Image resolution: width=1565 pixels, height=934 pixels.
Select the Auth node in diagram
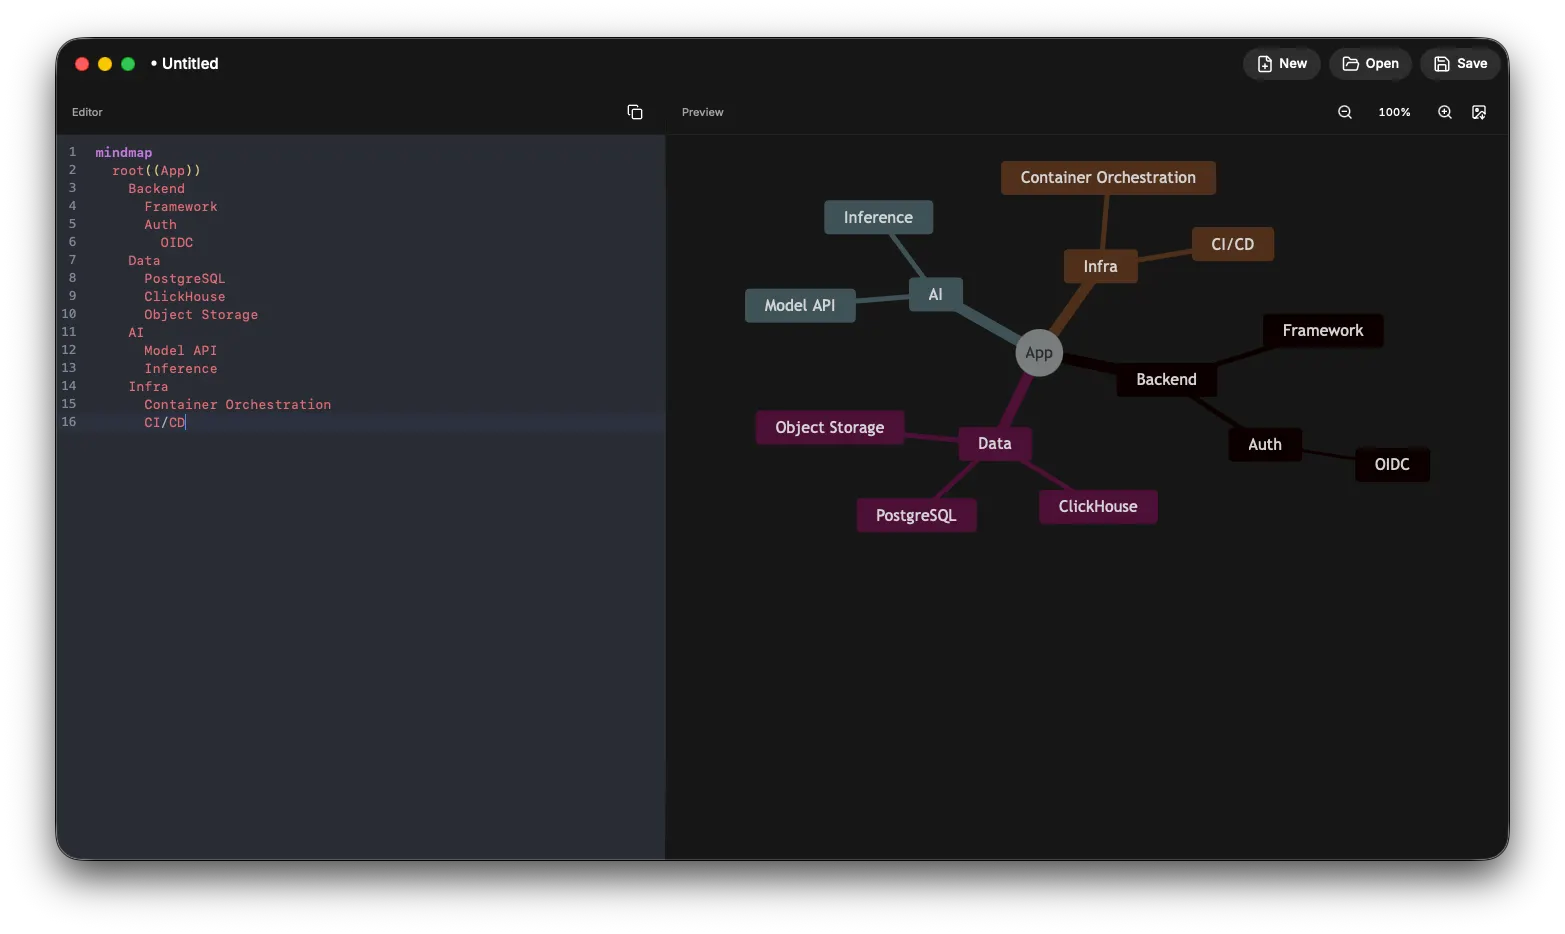[x=1265, y=445]
